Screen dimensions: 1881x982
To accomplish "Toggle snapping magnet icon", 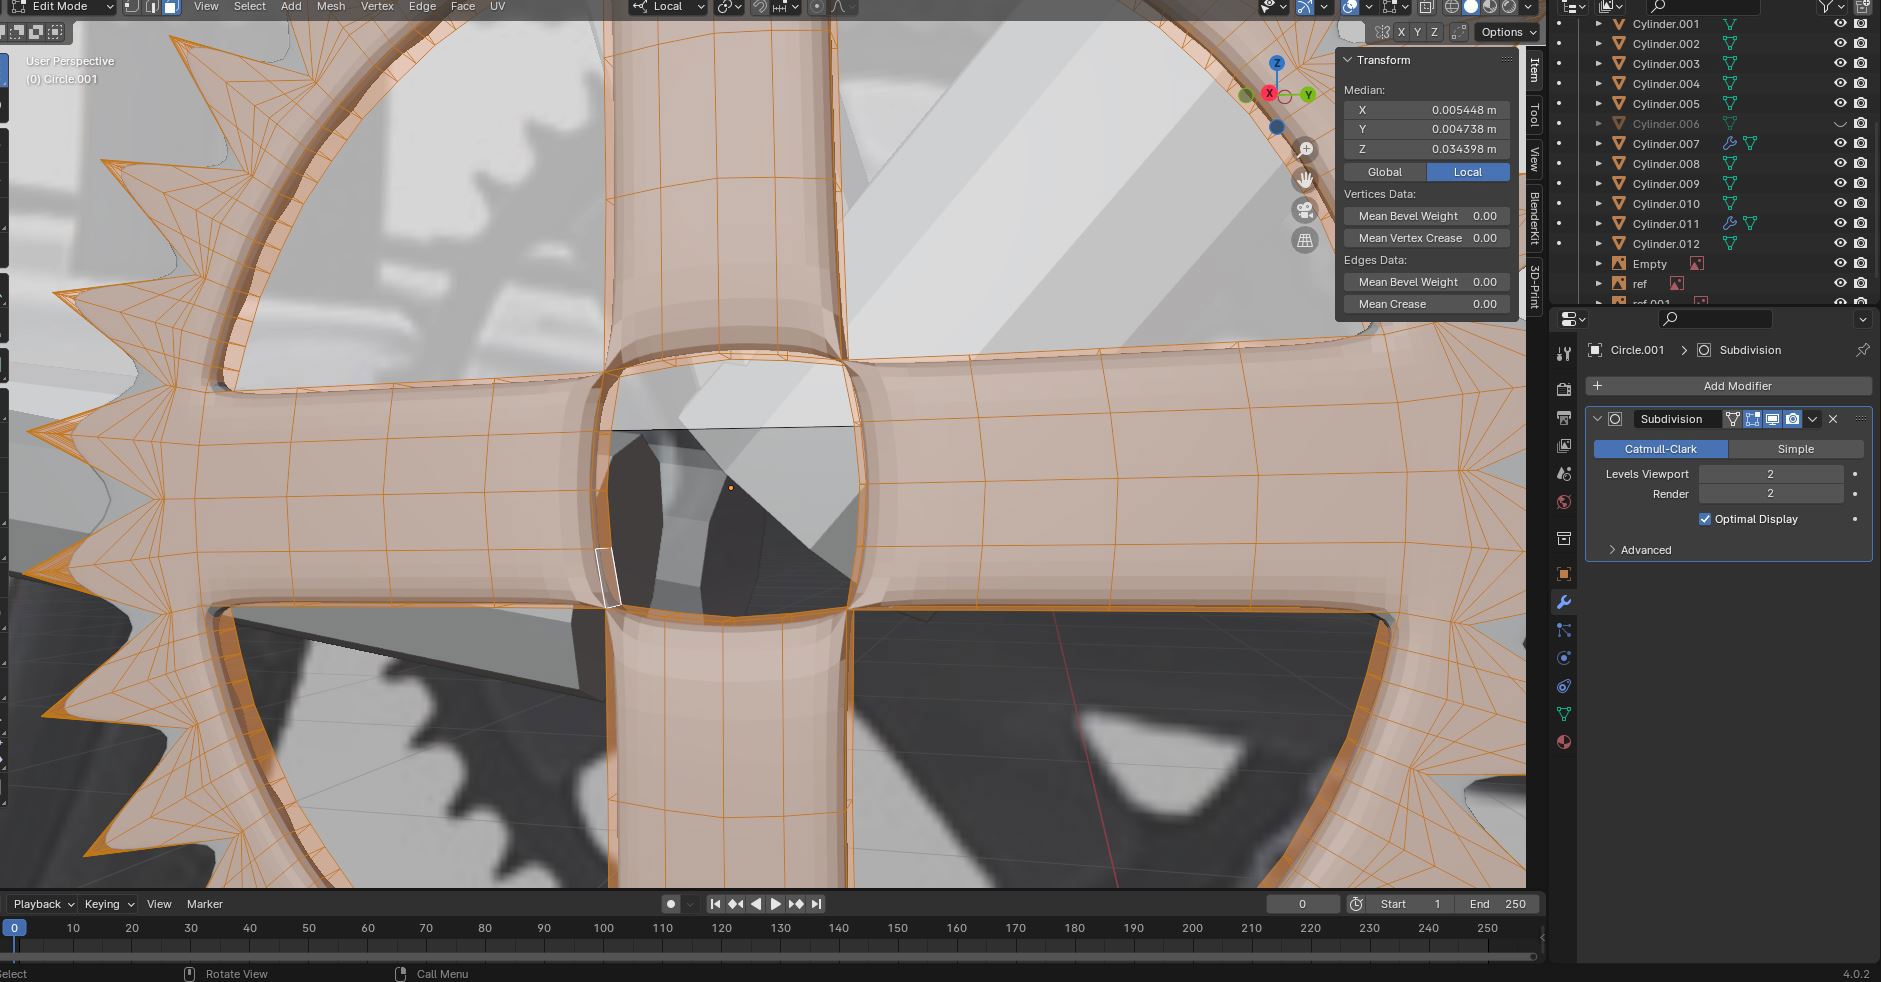I will (760, 6).
